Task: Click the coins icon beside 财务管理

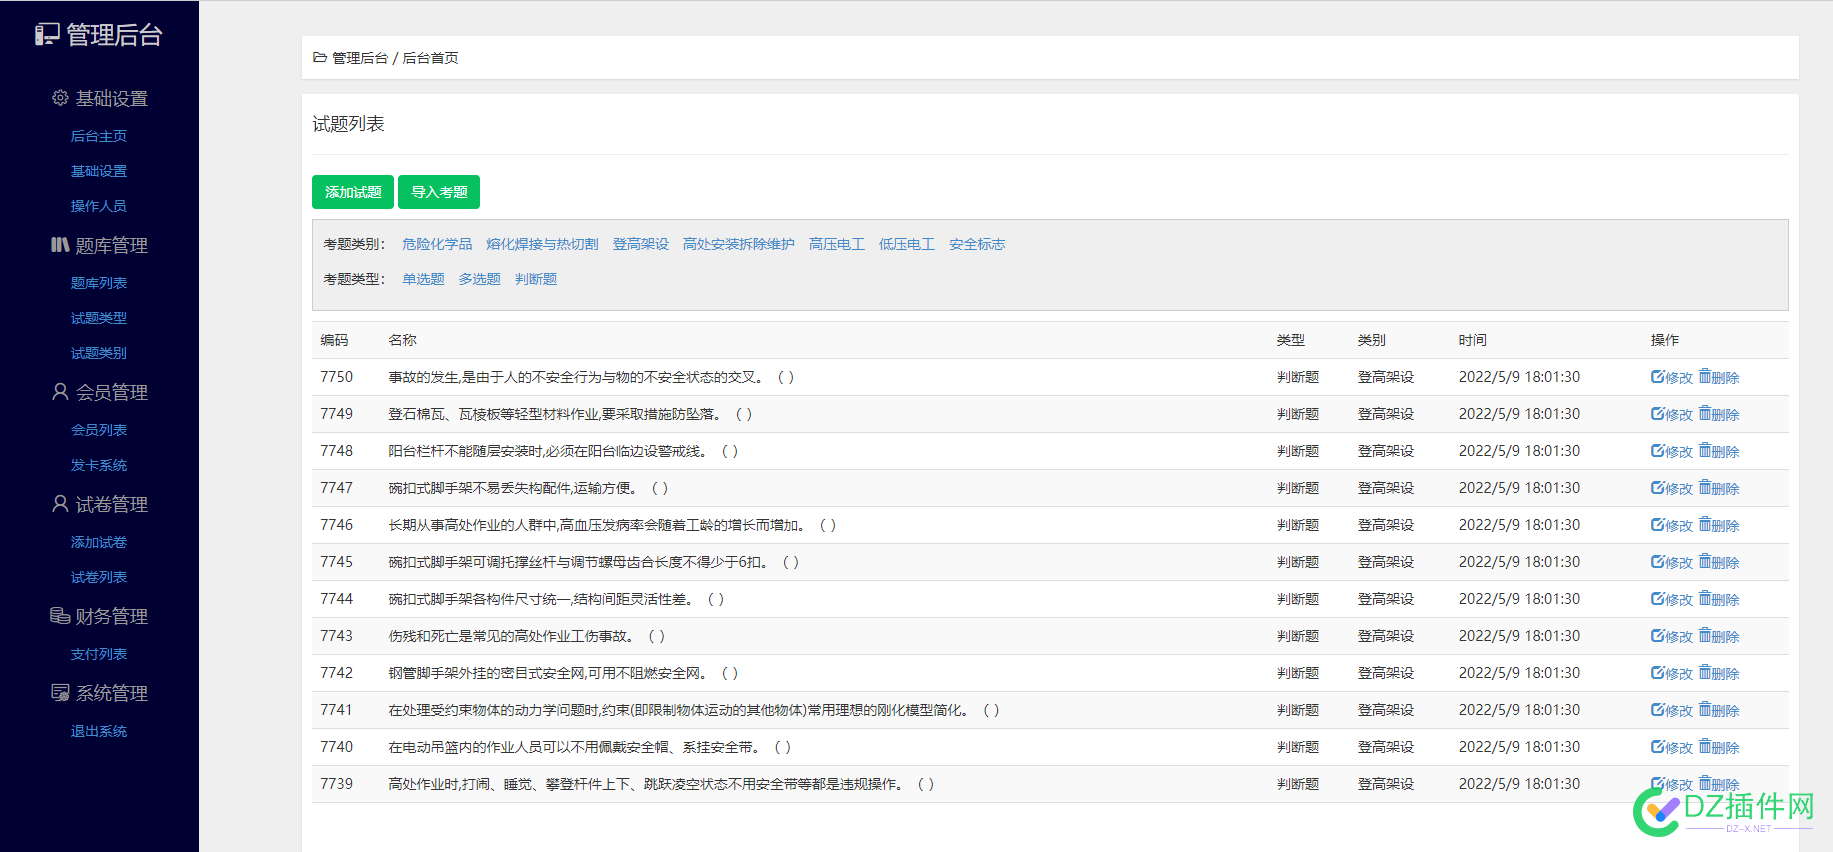Action: point(60,615)
